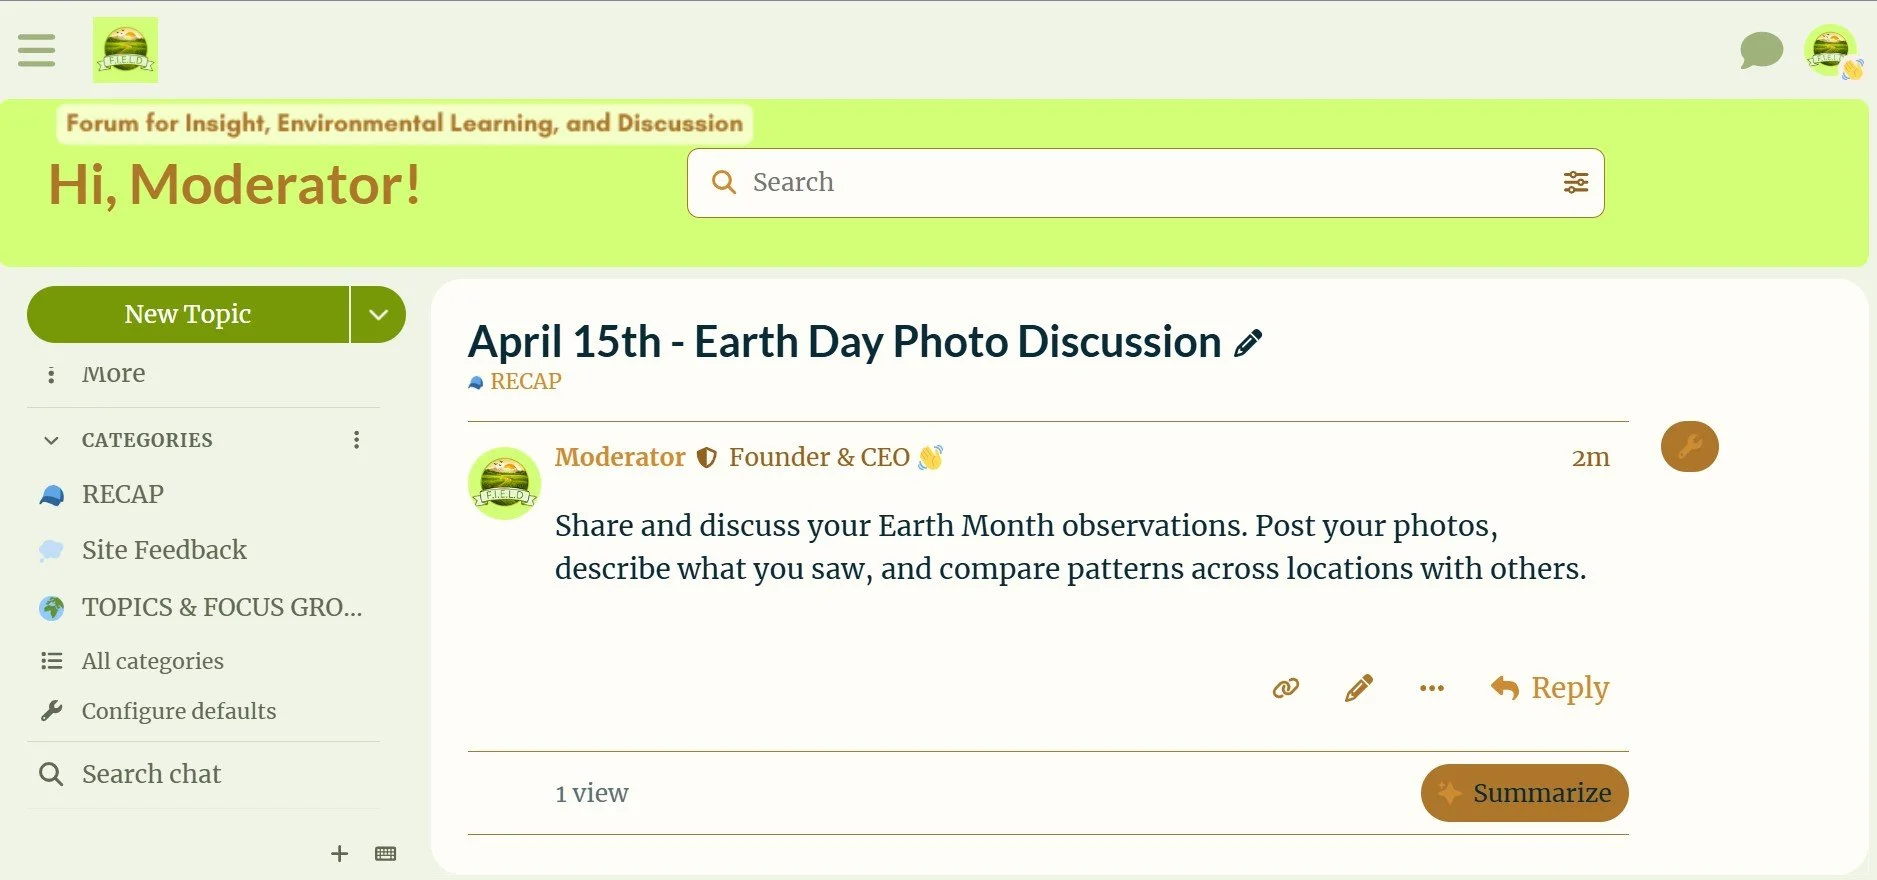1877x880 pixels.
Task: Open the user profile avatar menu
Action: 1831,51
